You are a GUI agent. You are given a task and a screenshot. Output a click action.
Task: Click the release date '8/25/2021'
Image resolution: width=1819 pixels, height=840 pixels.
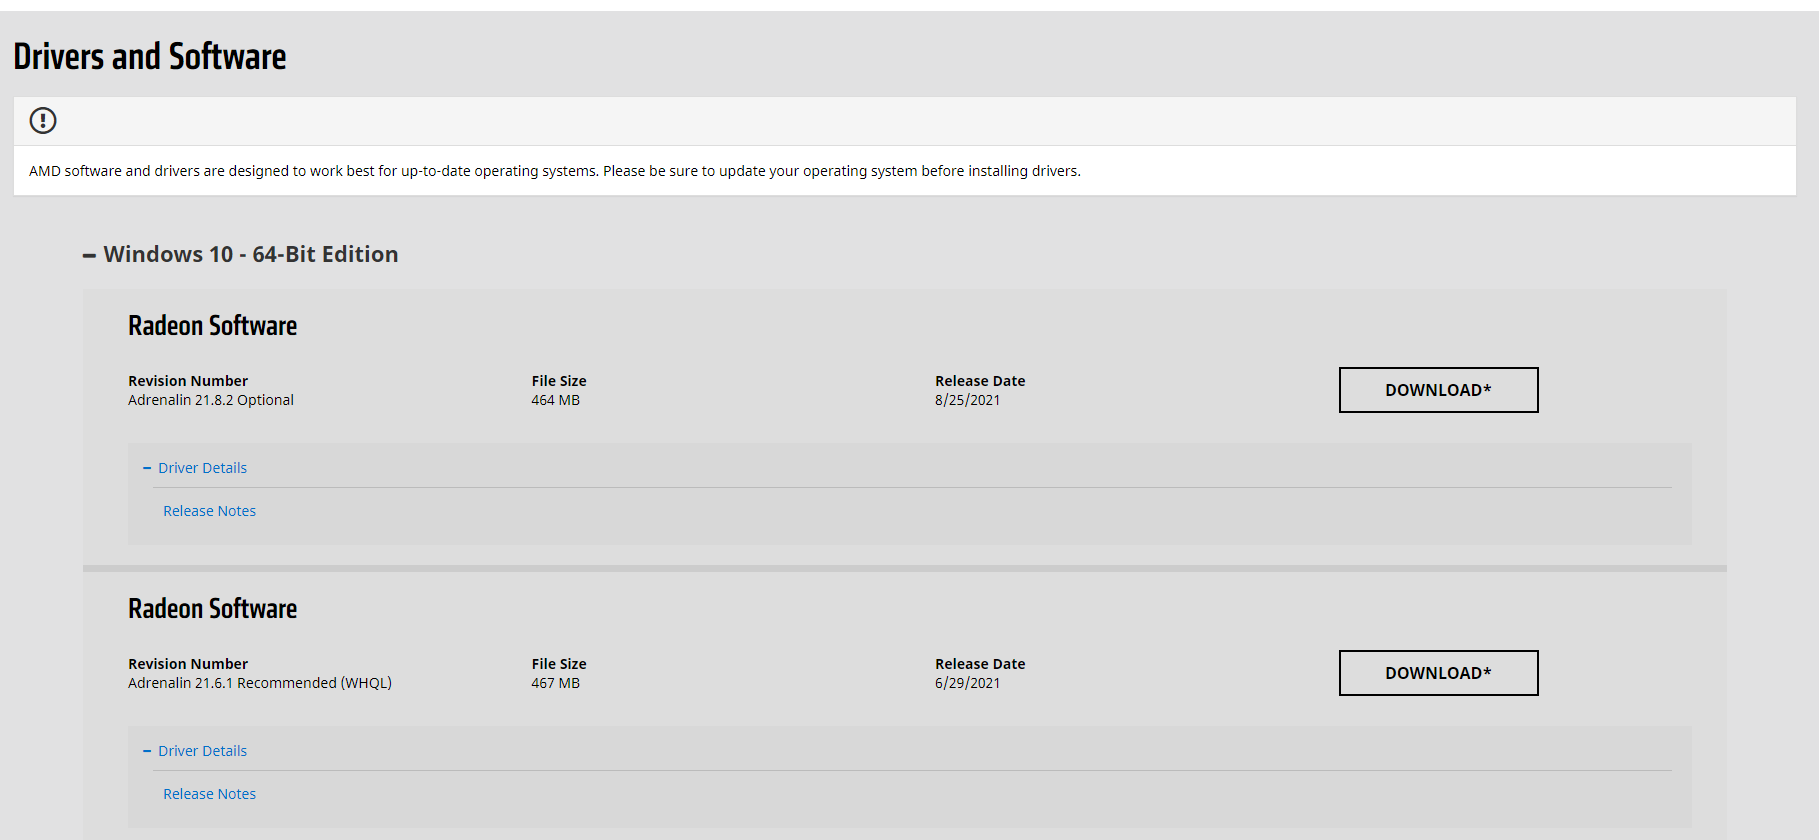(967, 400)
